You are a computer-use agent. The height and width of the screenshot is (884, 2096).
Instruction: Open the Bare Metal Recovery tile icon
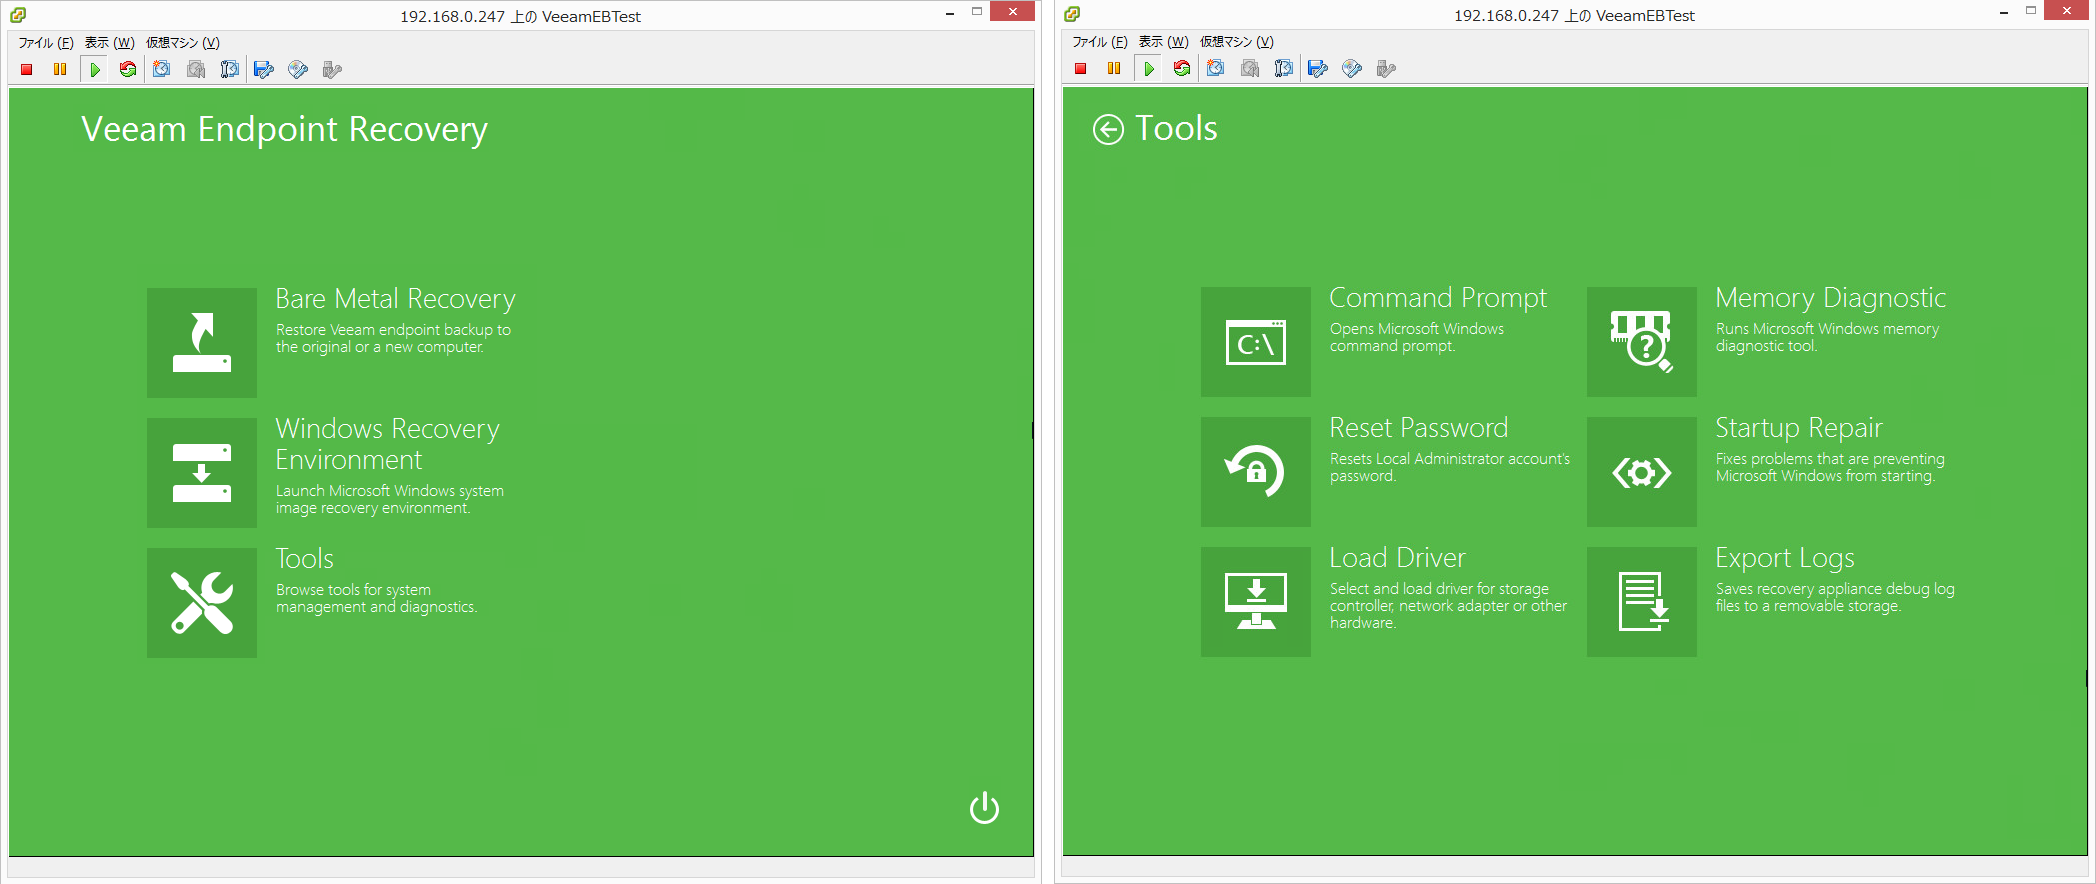coord(202,343)
